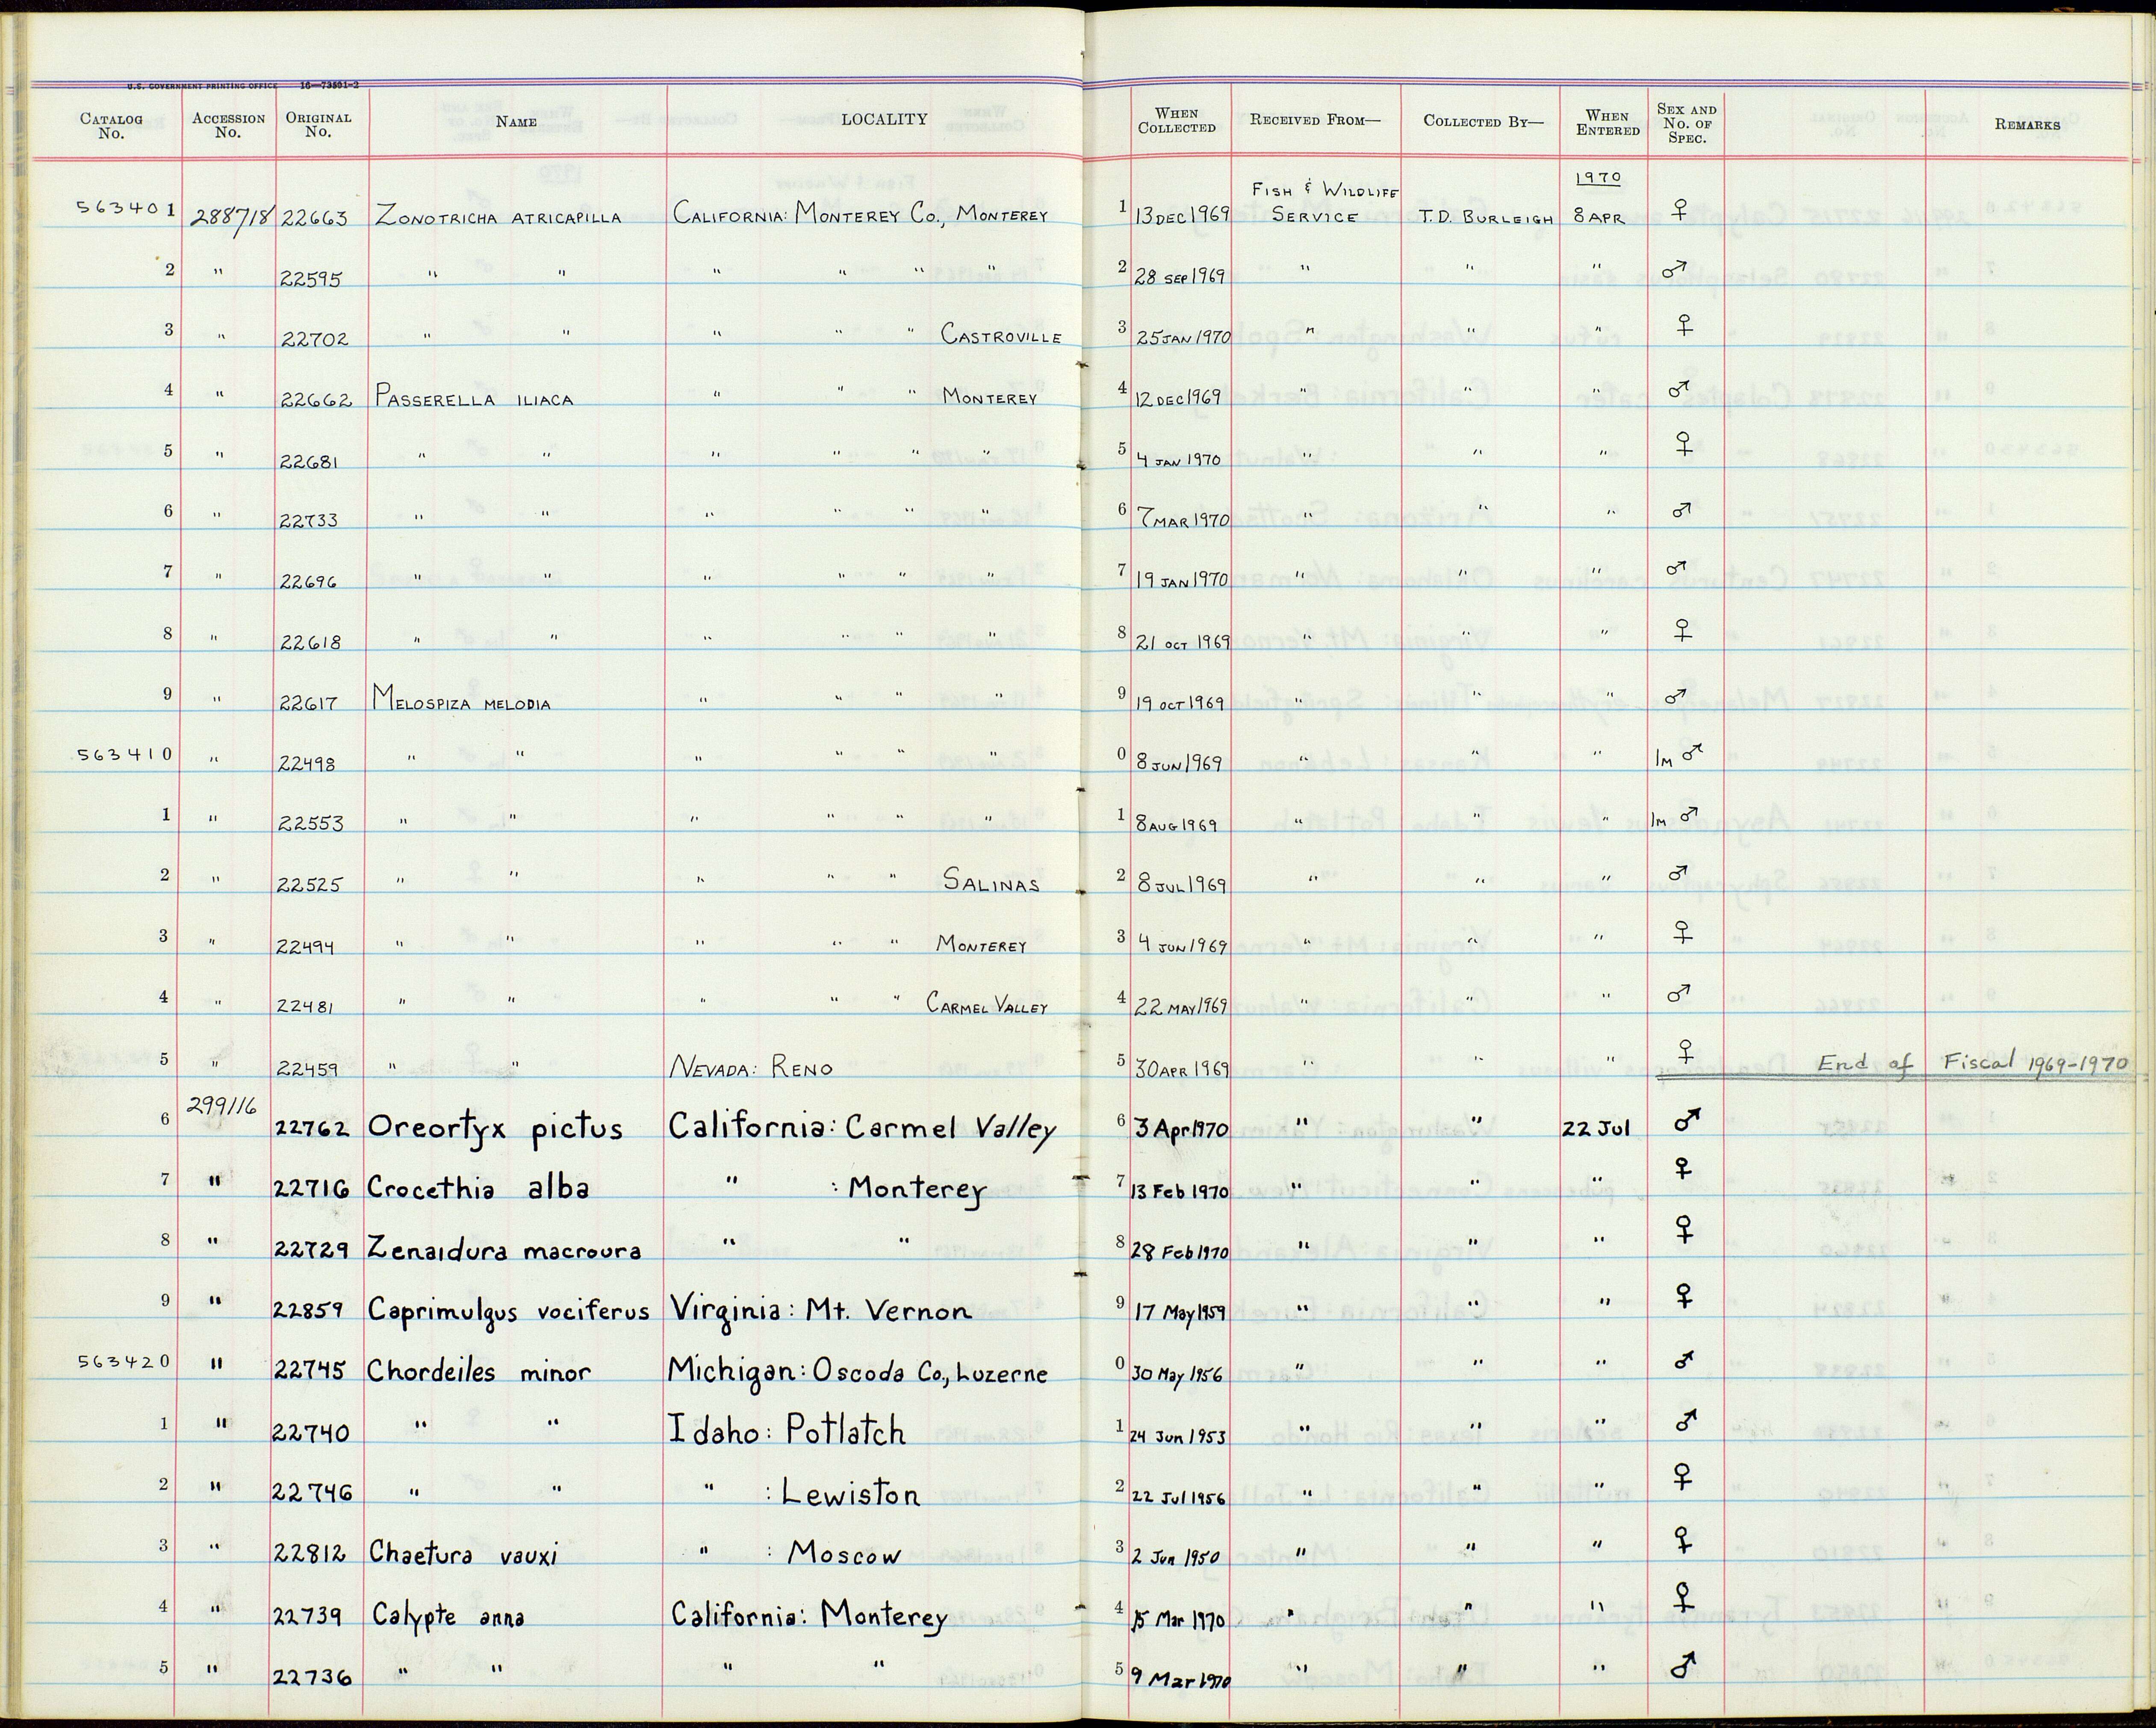Select original number 22662
The height and width of the screenshot is (1728, 2156).
click(315, 400)
